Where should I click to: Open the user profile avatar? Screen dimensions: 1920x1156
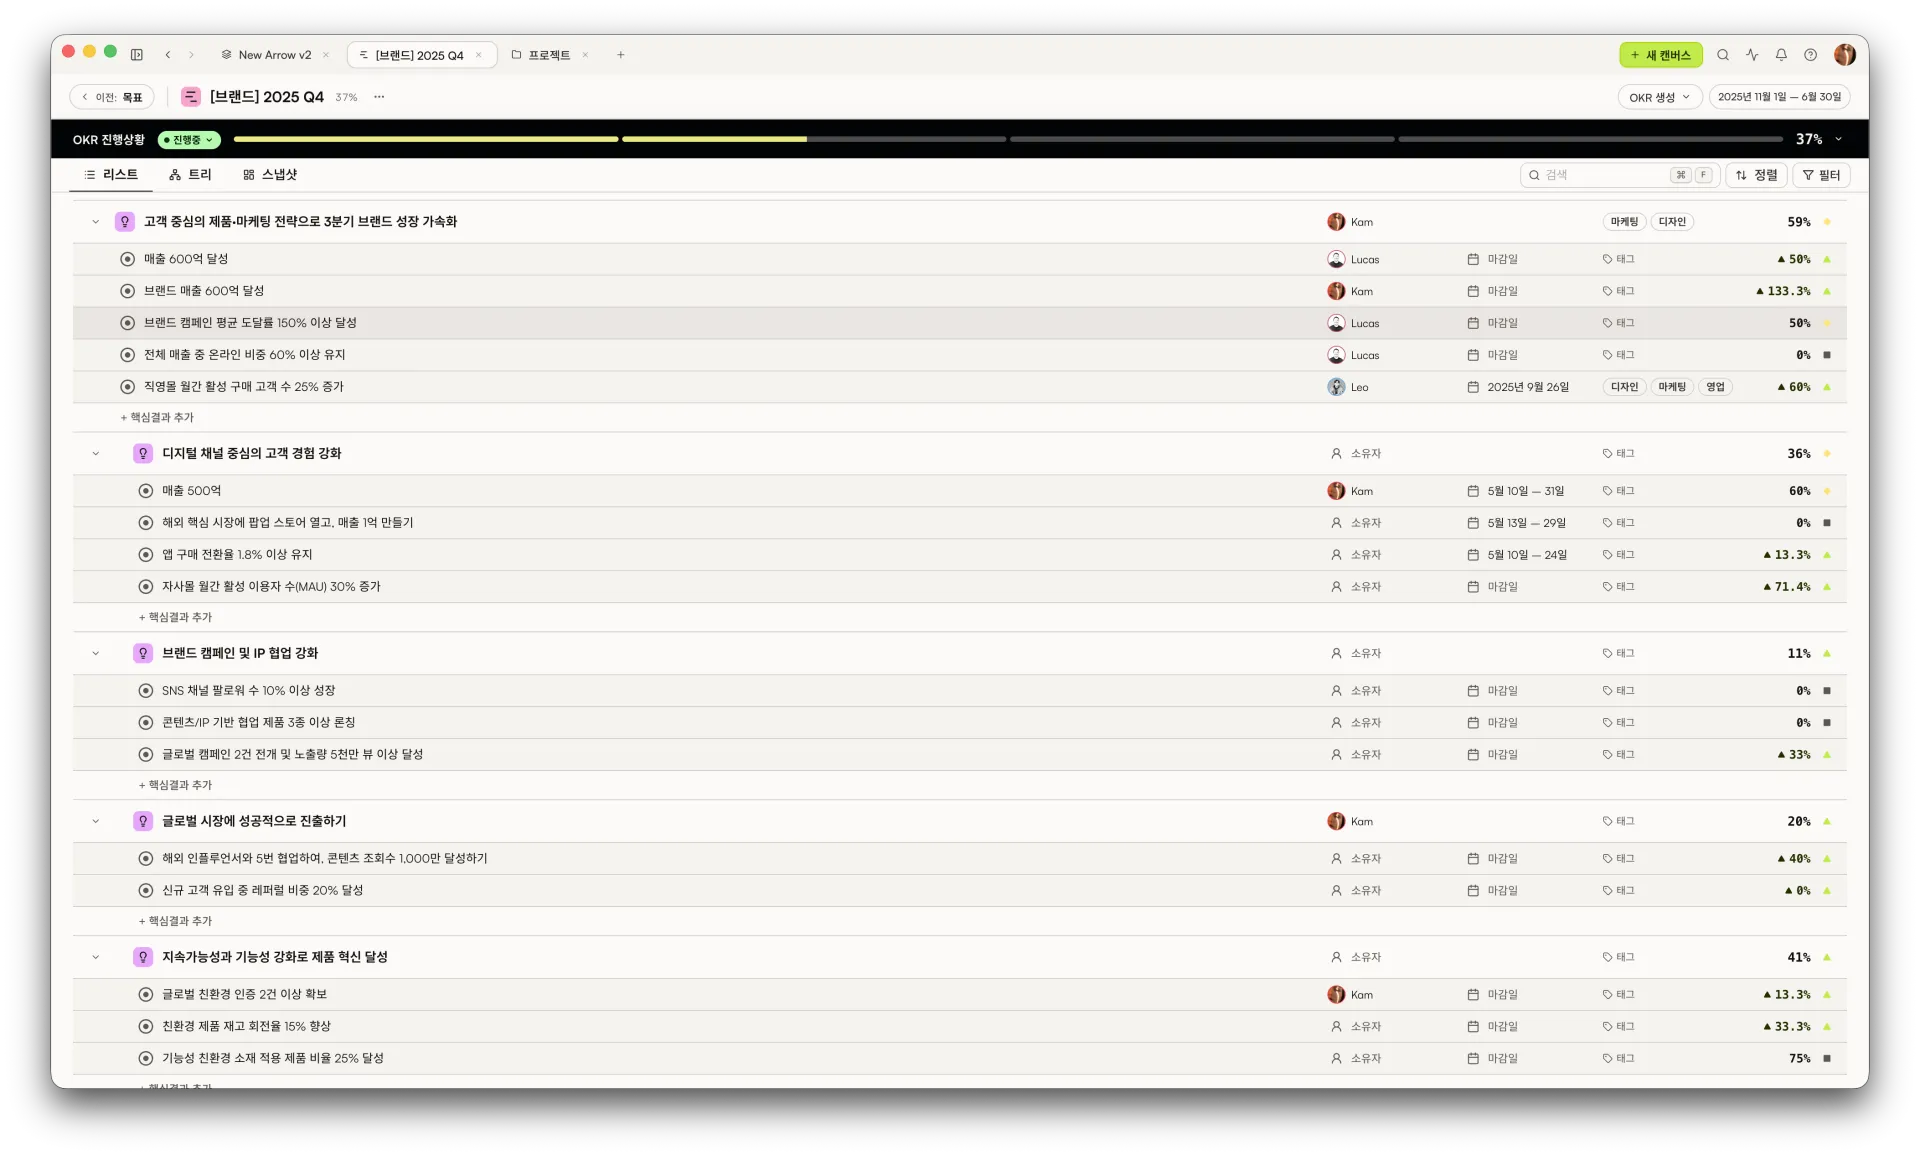coord(1845,55)
